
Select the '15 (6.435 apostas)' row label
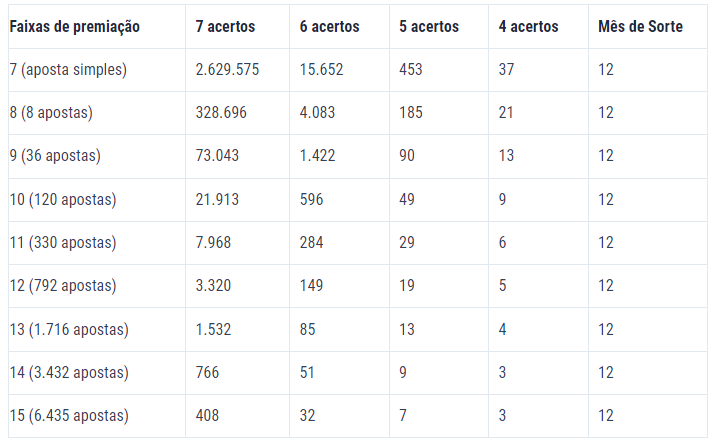click(x=69, y=415)
